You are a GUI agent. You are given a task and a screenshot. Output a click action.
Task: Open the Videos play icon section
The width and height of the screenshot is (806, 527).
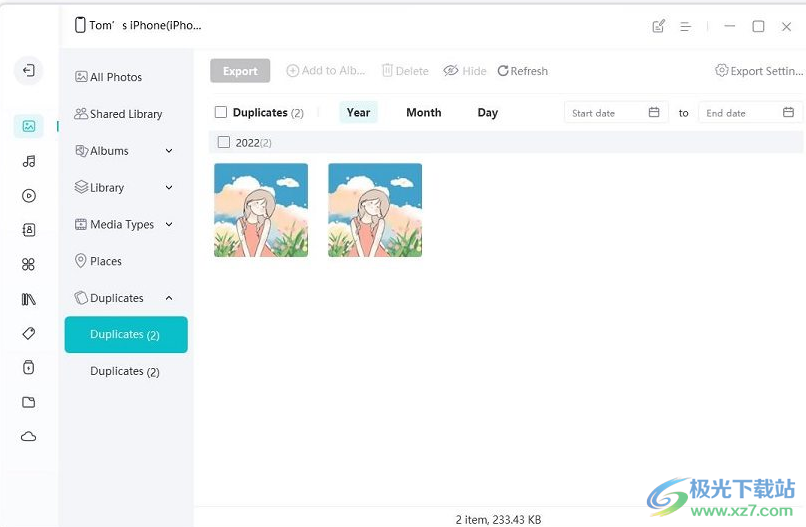coord(29,195)
